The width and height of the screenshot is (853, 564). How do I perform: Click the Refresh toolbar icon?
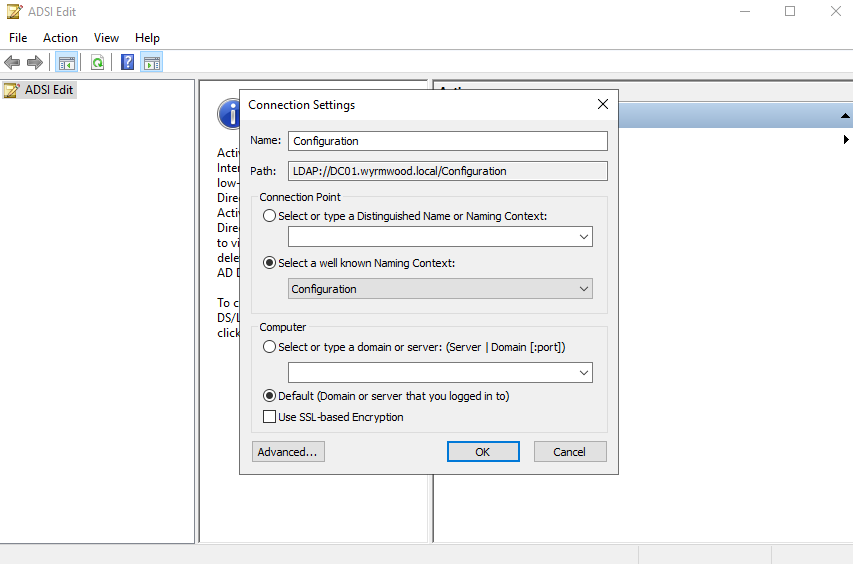pos(97,62)
